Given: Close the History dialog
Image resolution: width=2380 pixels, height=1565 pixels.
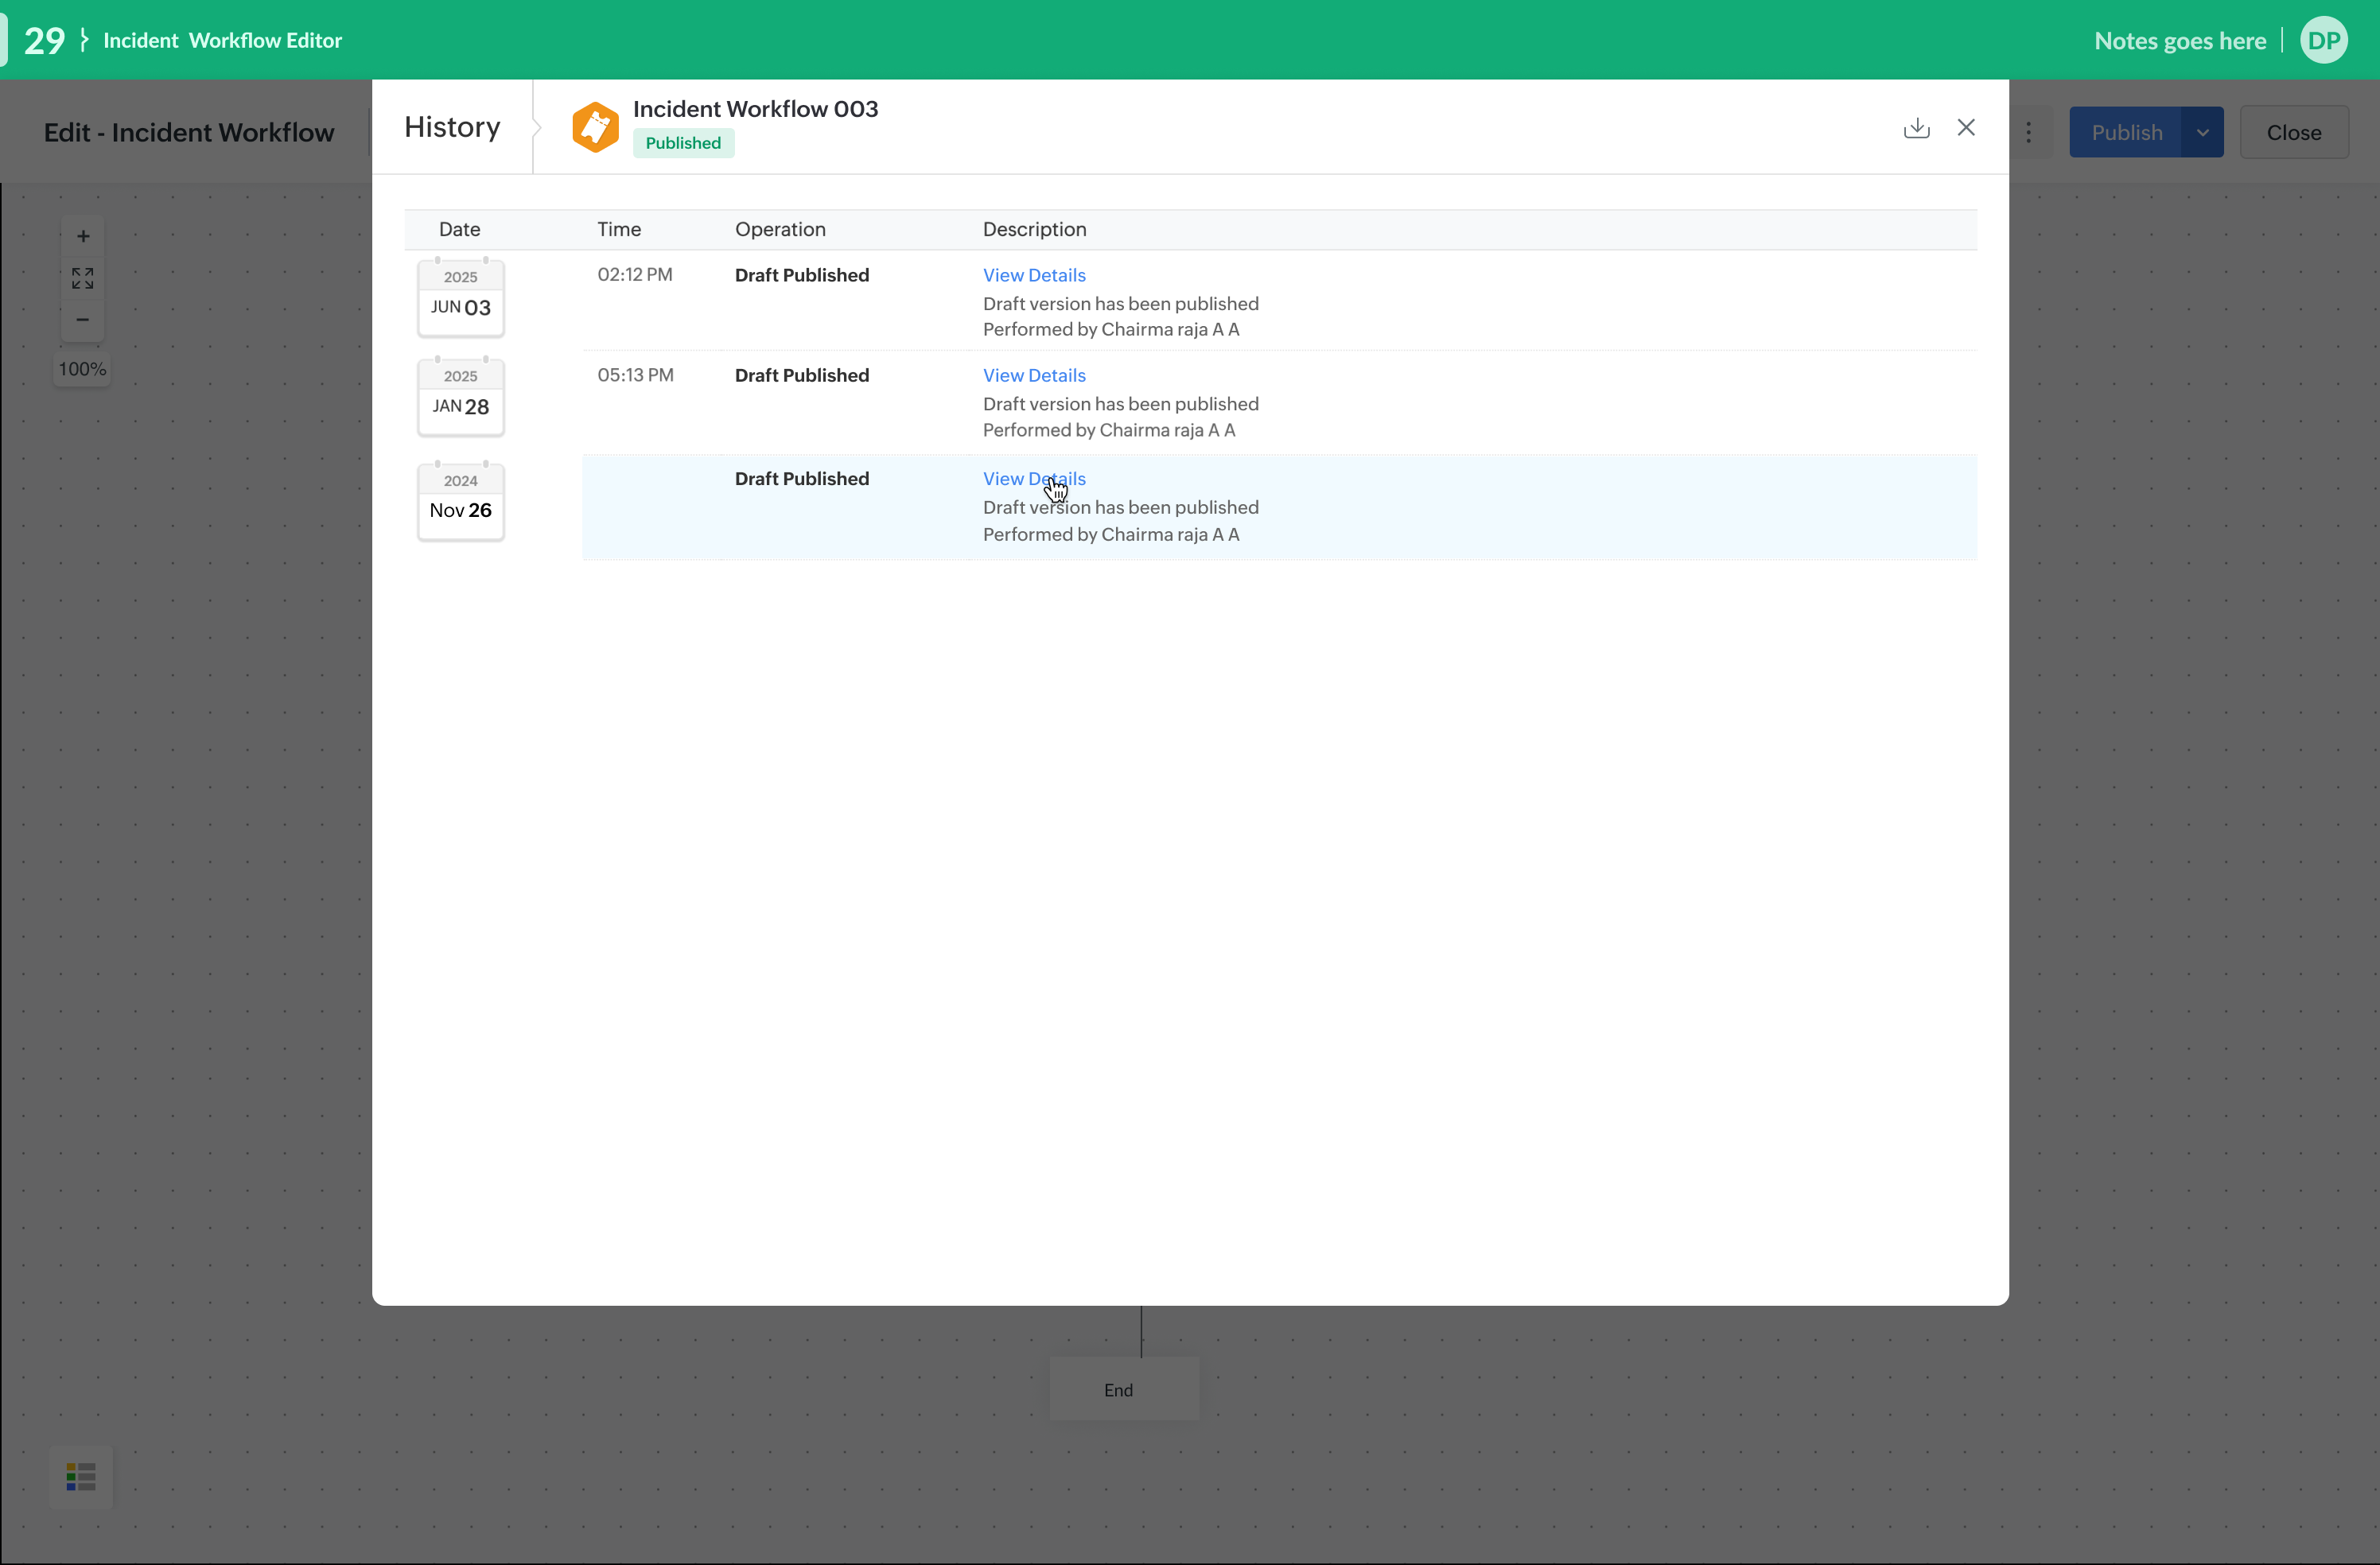Looking at the screenshot, I should 1965,128.
